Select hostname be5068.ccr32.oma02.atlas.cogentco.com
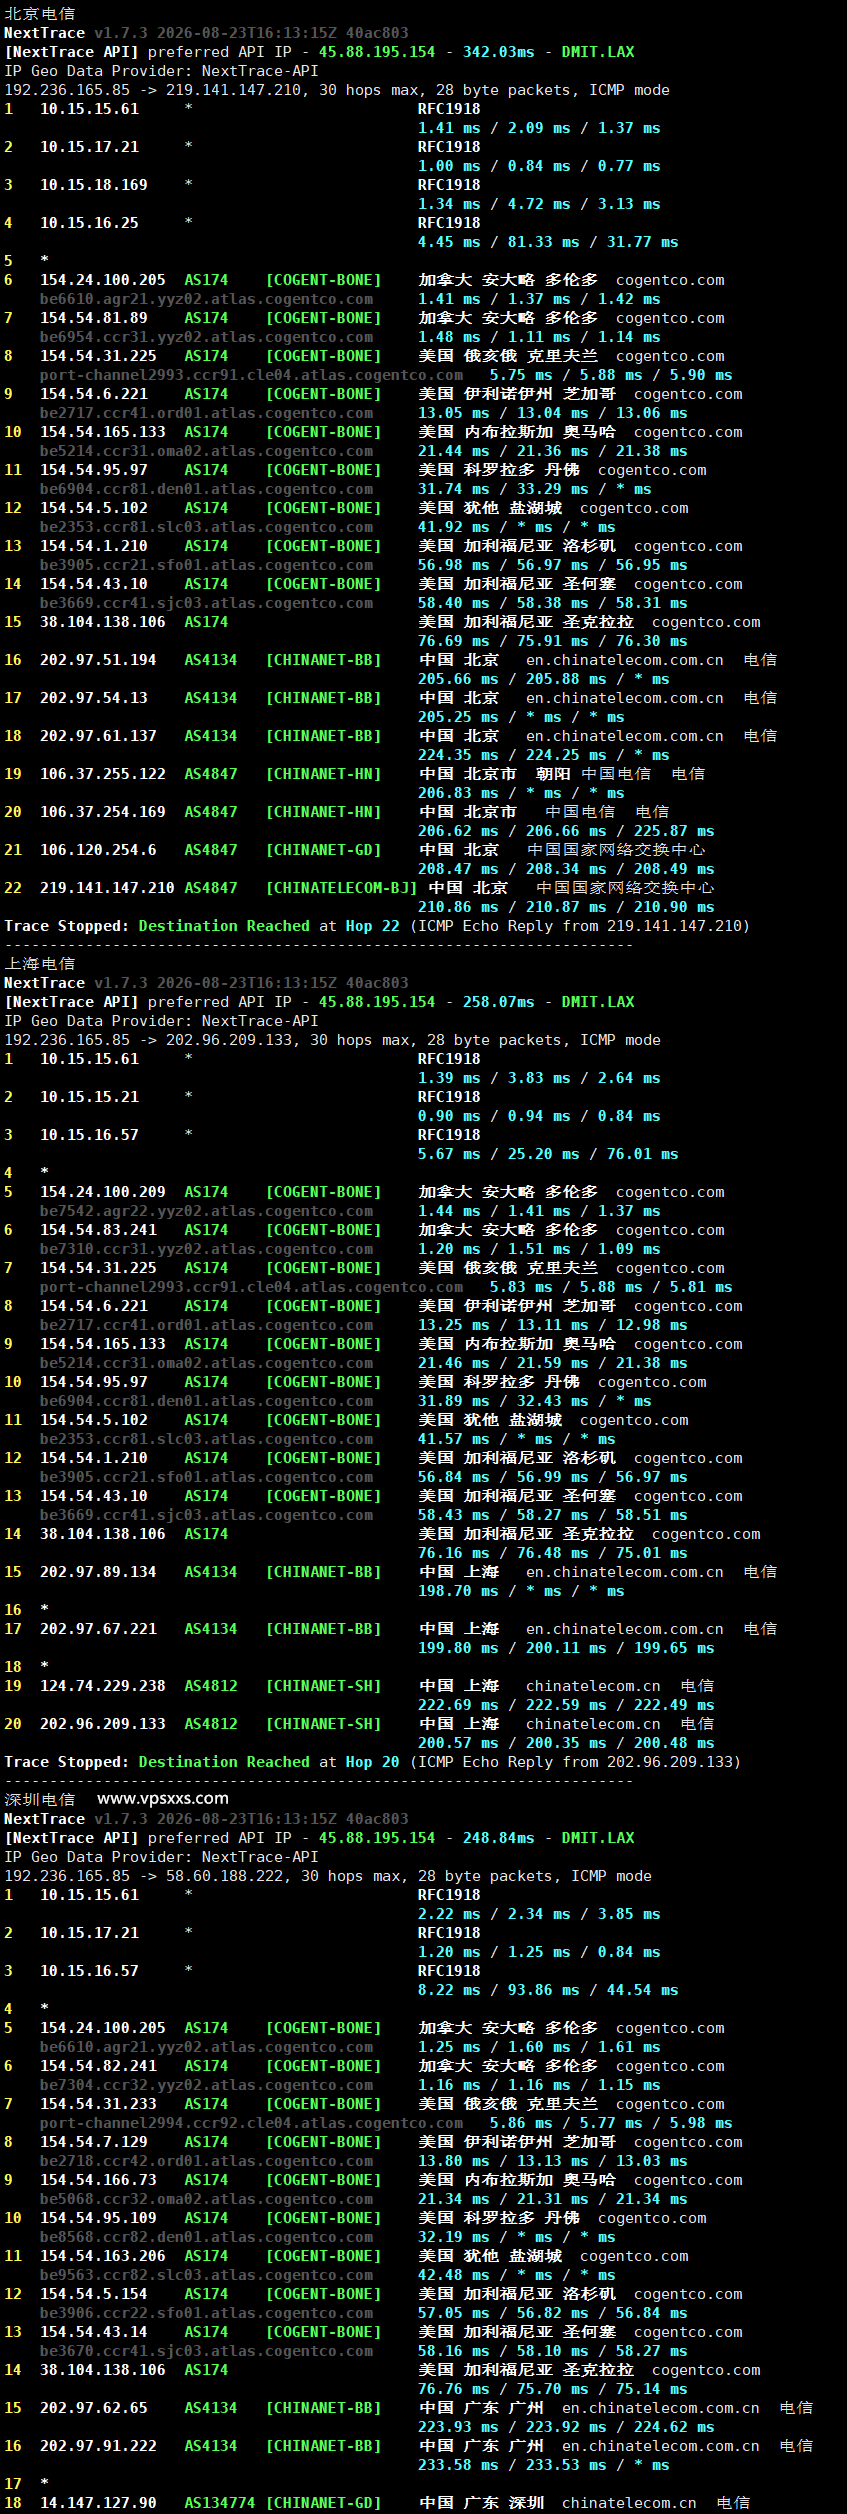Image resolution: width=847 pixels, height=2514 pixels. pos(206,2199)
